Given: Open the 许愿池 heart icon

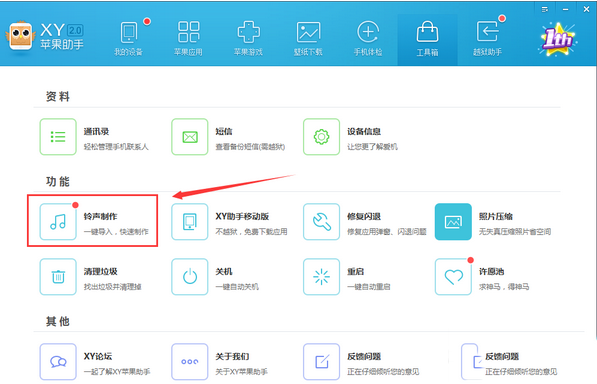Looking at the screenshot, I should 453,277.
